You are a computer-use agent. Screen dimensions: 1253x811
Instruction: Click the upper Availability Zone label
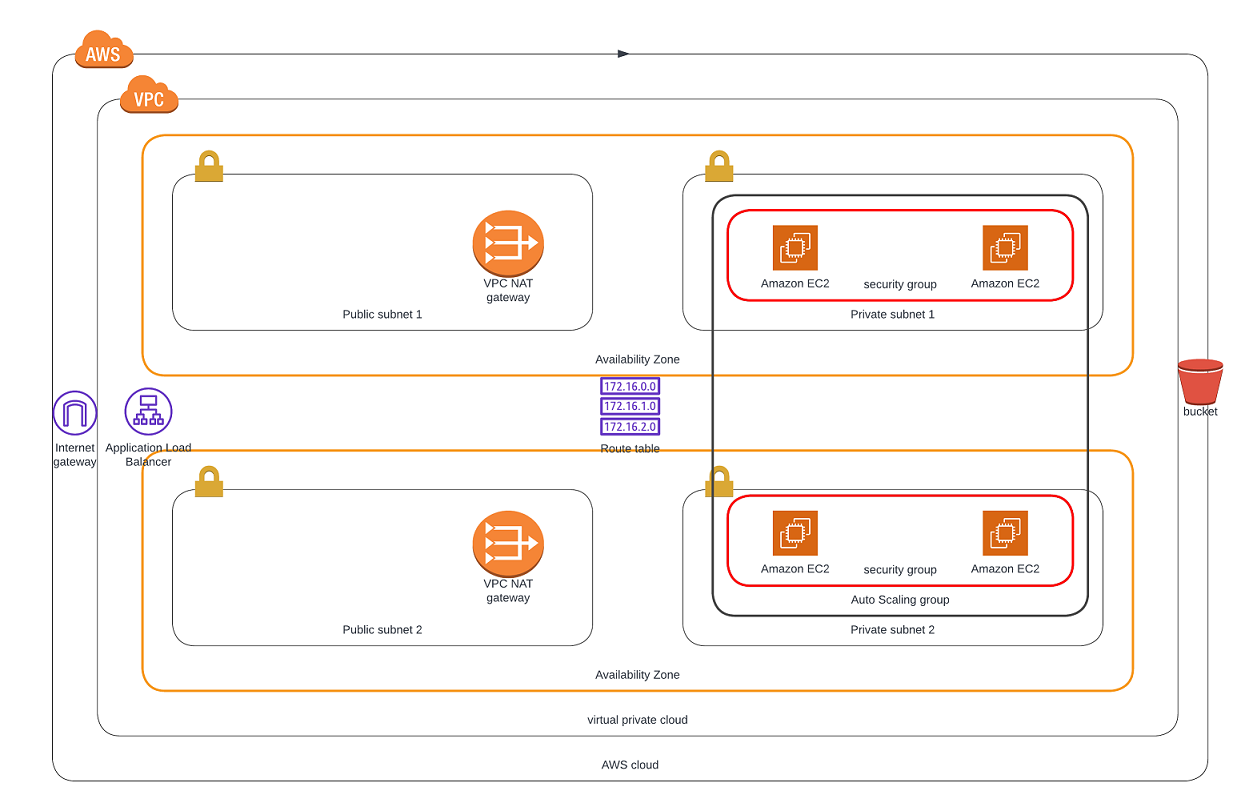click(637, 359)
